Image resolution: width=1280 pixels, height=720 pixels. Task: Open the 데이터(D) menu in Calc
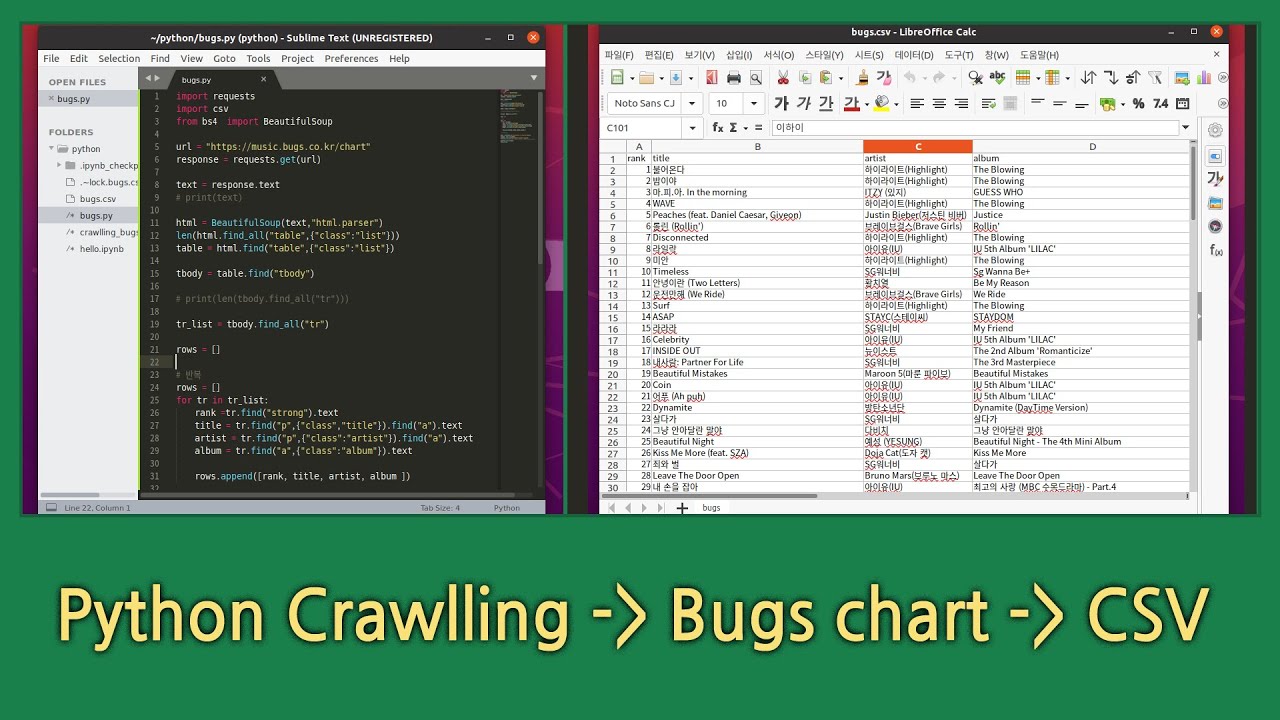pos(914,55)
